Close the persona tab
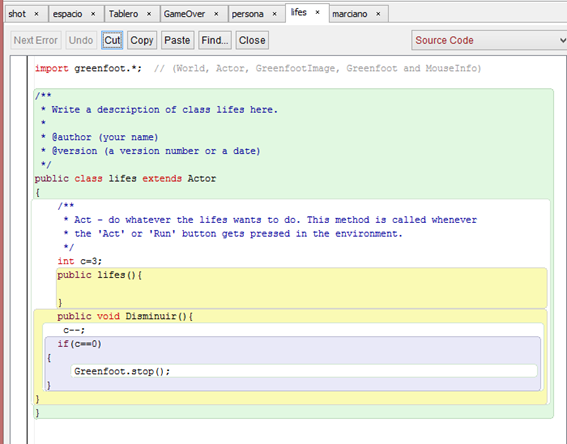This screenshot has width=567, height=444. [x=274, y=14]
